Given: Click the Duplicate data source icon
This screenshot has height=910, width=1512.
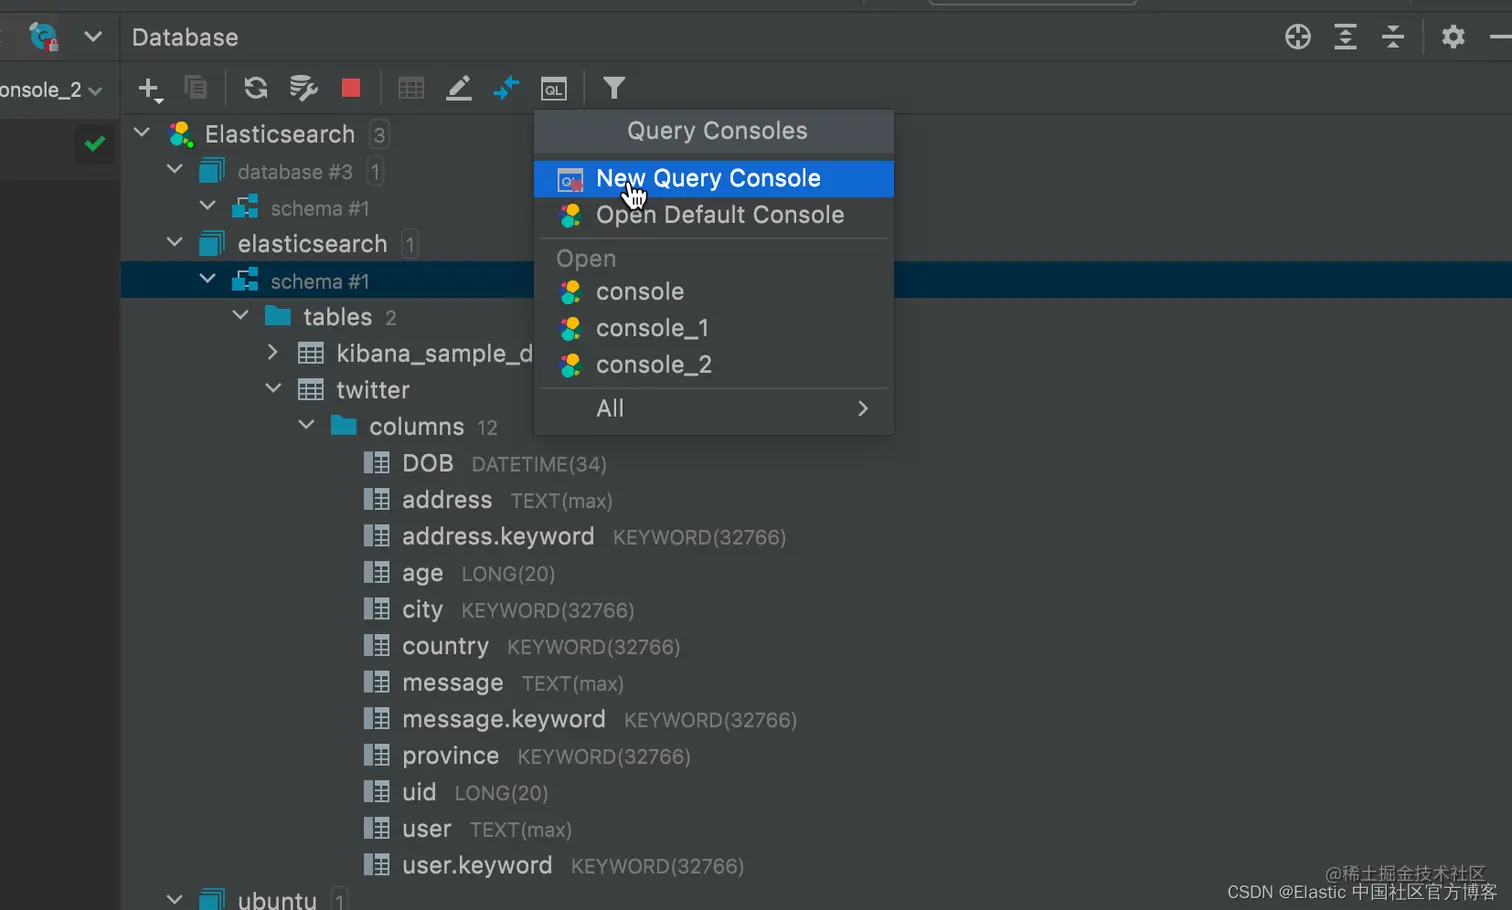Looking at the screenshot, I should (196, 88).
